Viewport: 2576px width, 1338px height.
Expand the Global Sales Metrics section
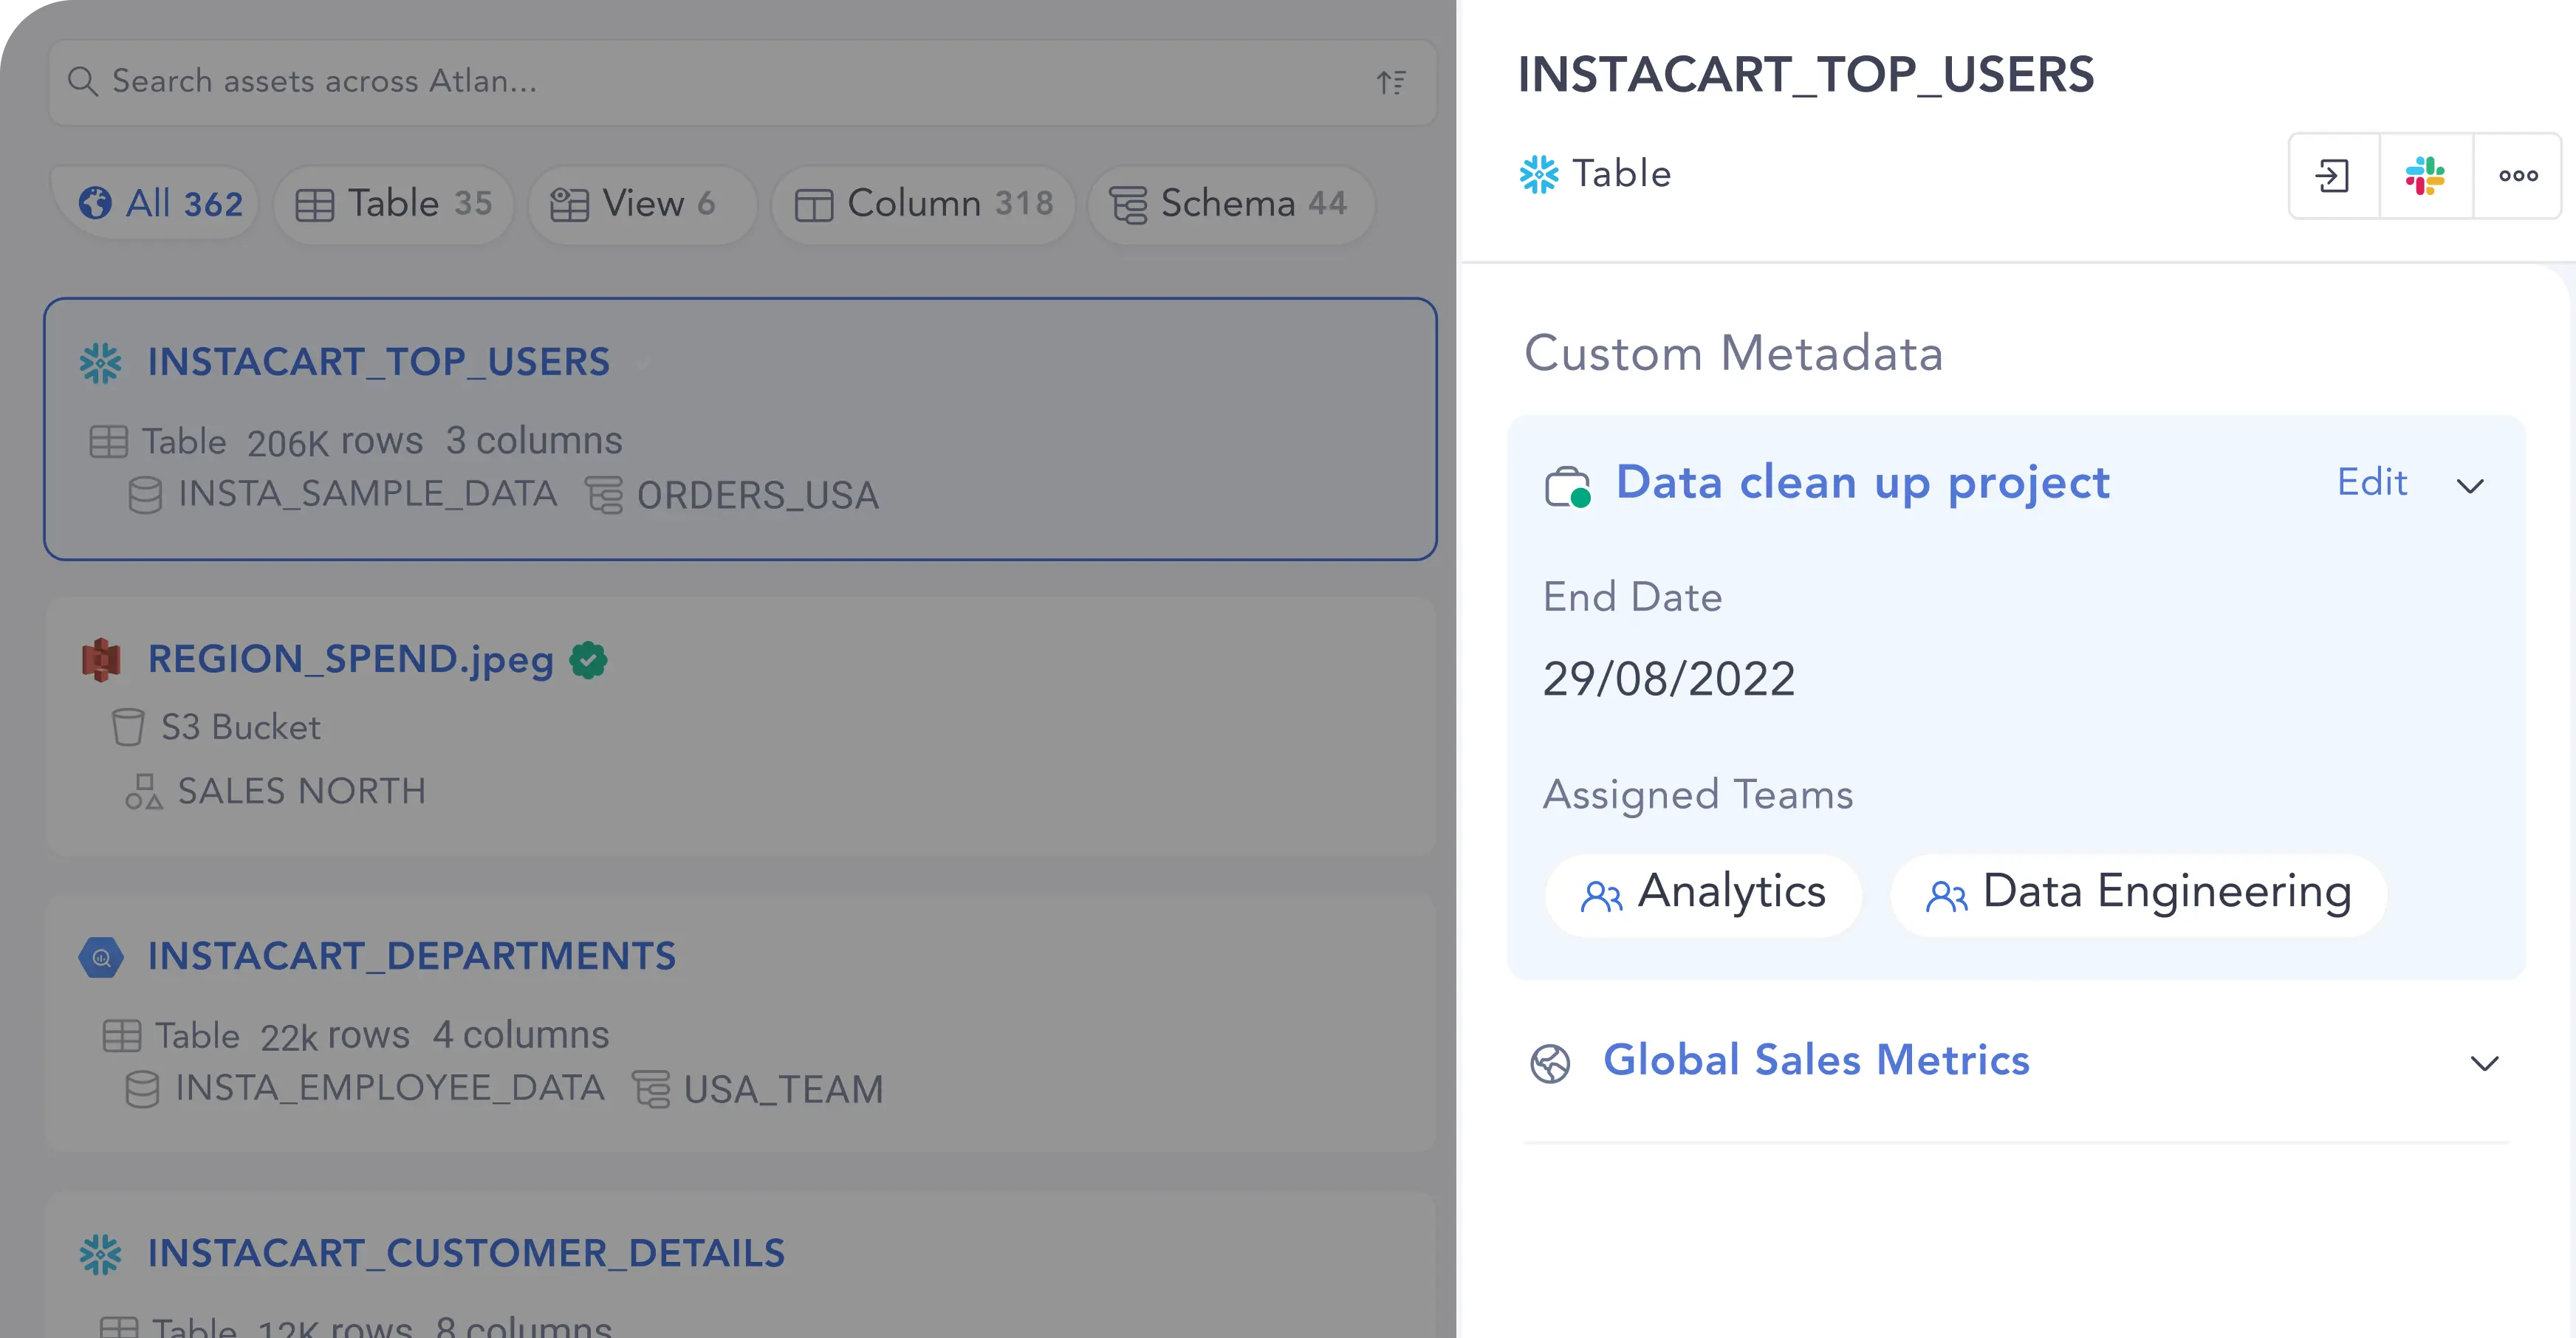pyautogui.click(x=2484, y=1063)
